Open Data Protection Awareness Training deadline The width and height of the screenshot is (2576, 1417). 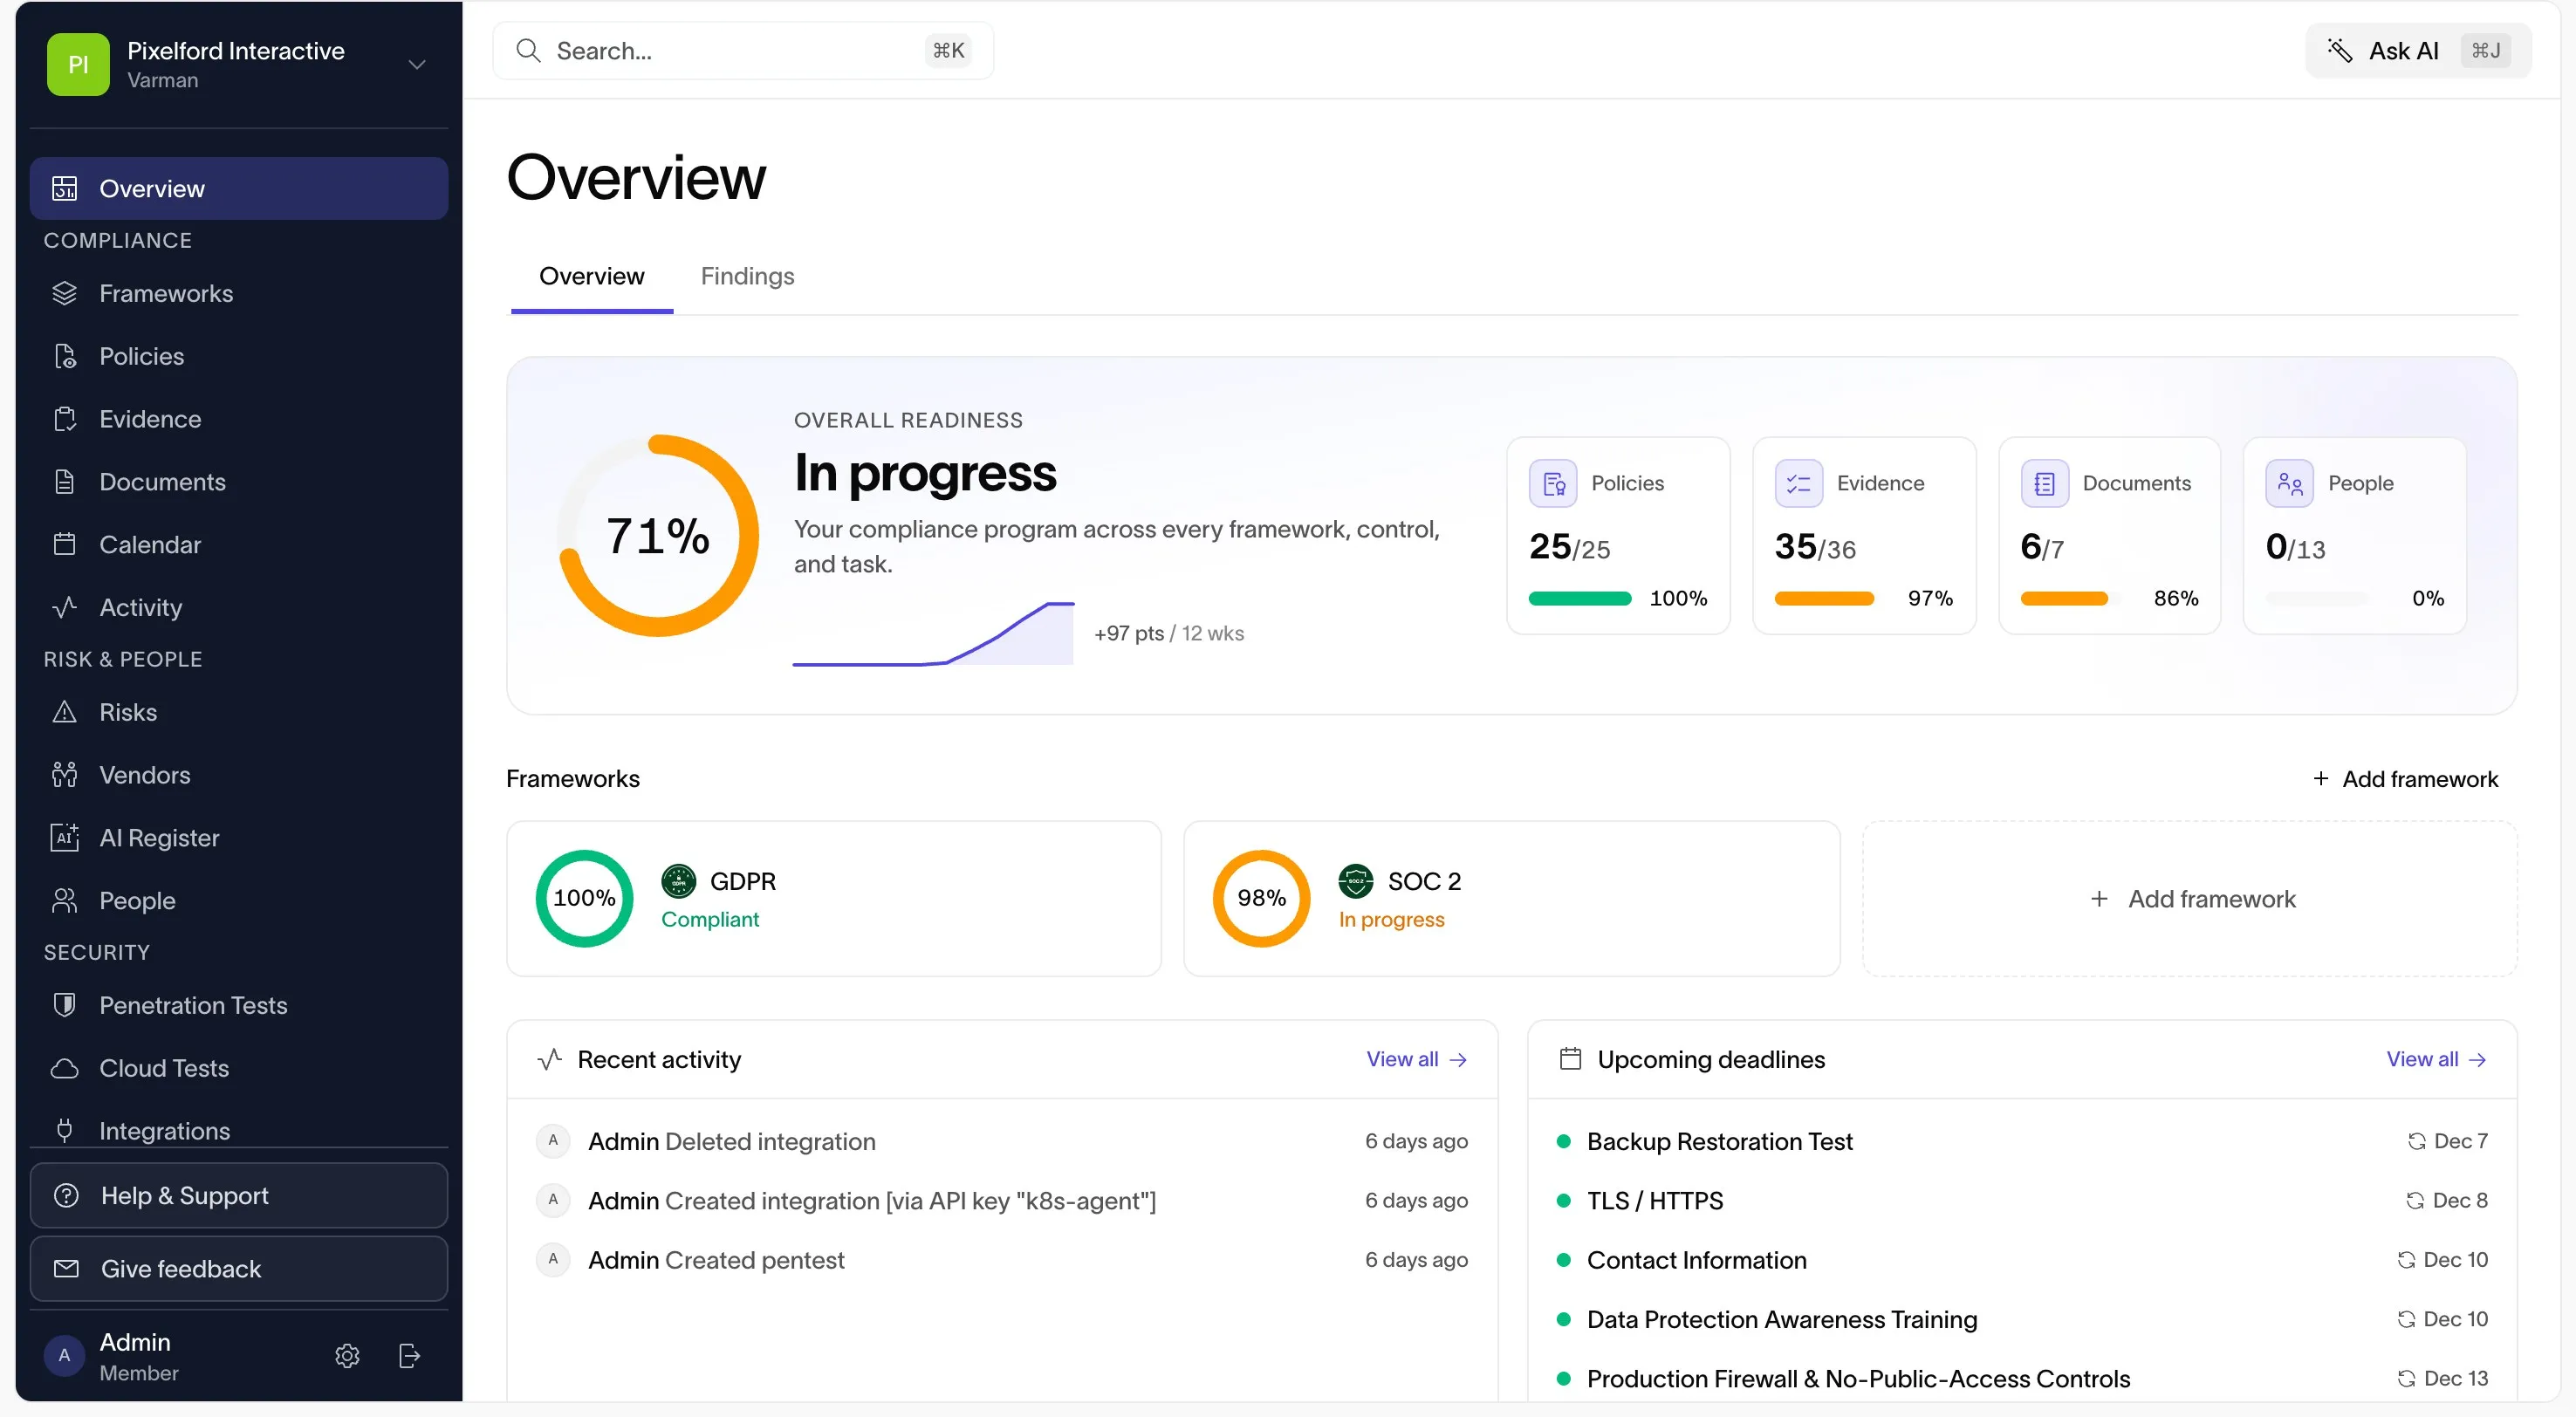(x=2022, y=1319)
